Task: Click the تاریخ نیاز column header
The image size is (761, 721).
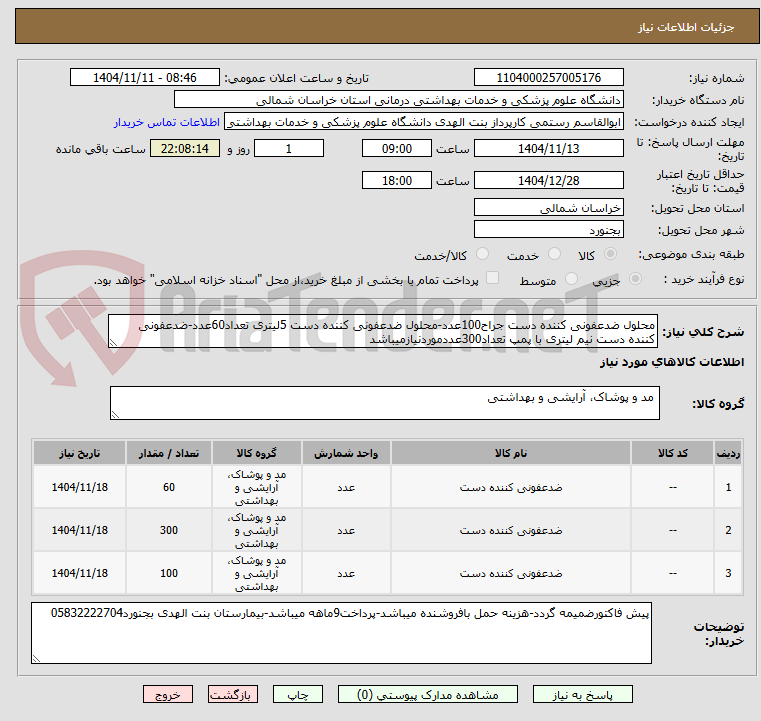Action: coord(79,453)
